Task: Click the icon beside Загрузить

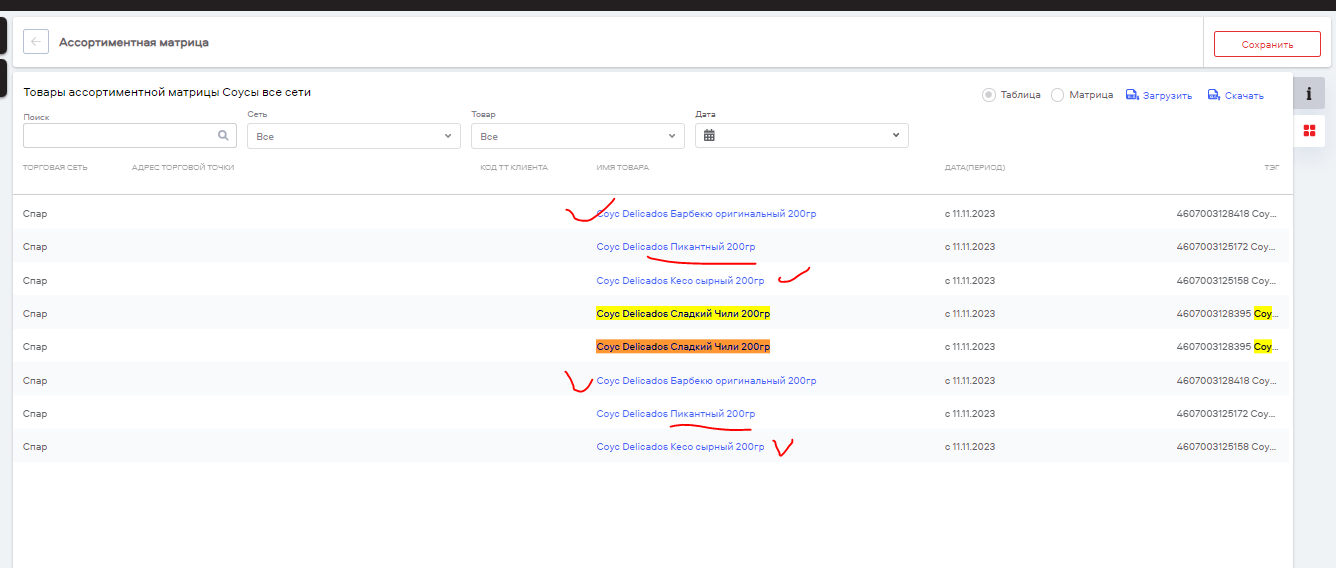Action: (x=1132, y=95)
